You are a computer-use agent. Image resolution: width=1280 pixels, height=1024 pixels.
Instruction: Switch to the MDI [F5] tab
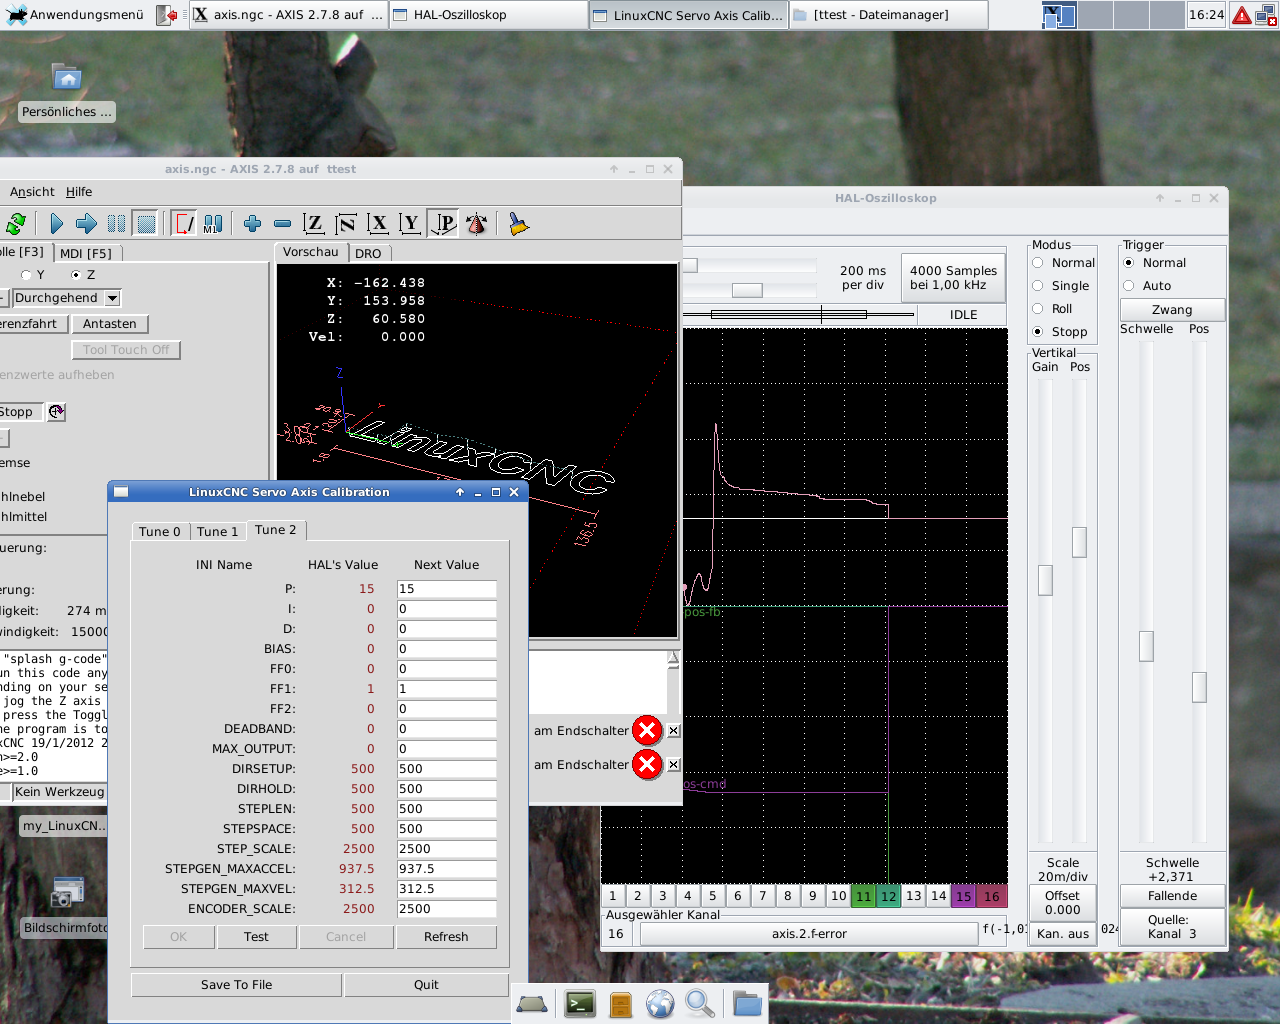(86, 253)
